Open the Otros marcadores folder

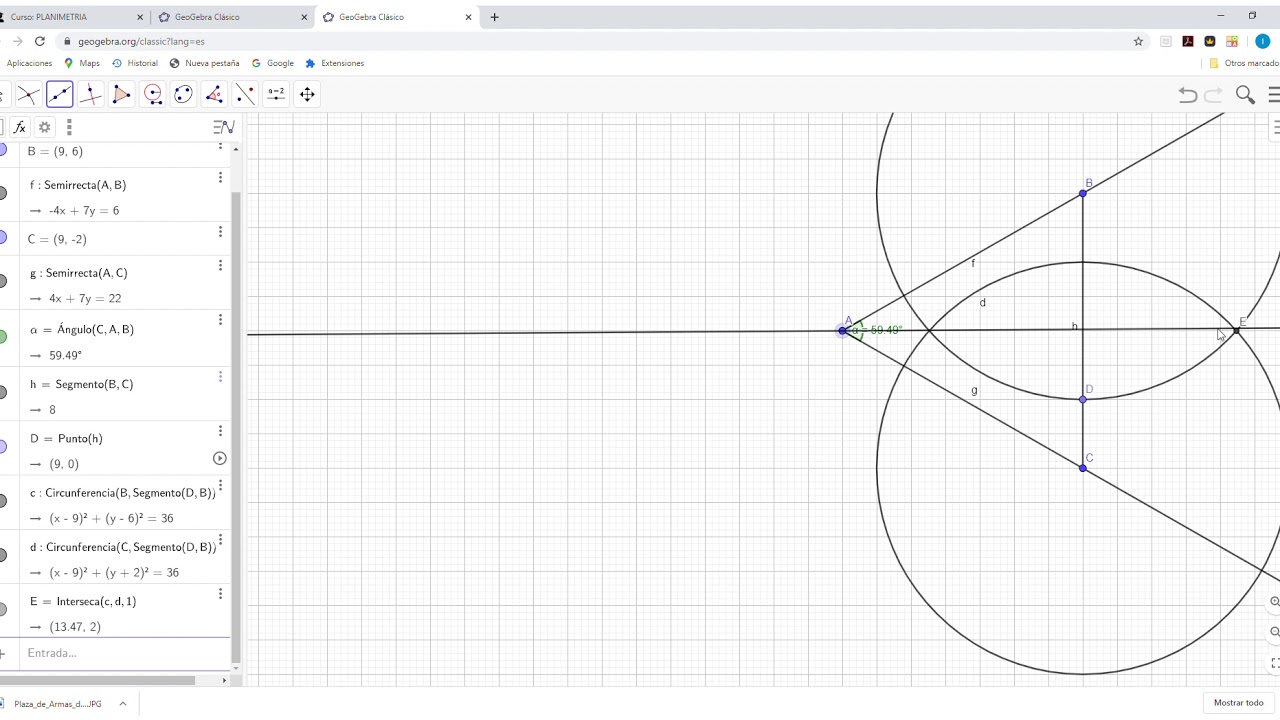(1244, 63)
